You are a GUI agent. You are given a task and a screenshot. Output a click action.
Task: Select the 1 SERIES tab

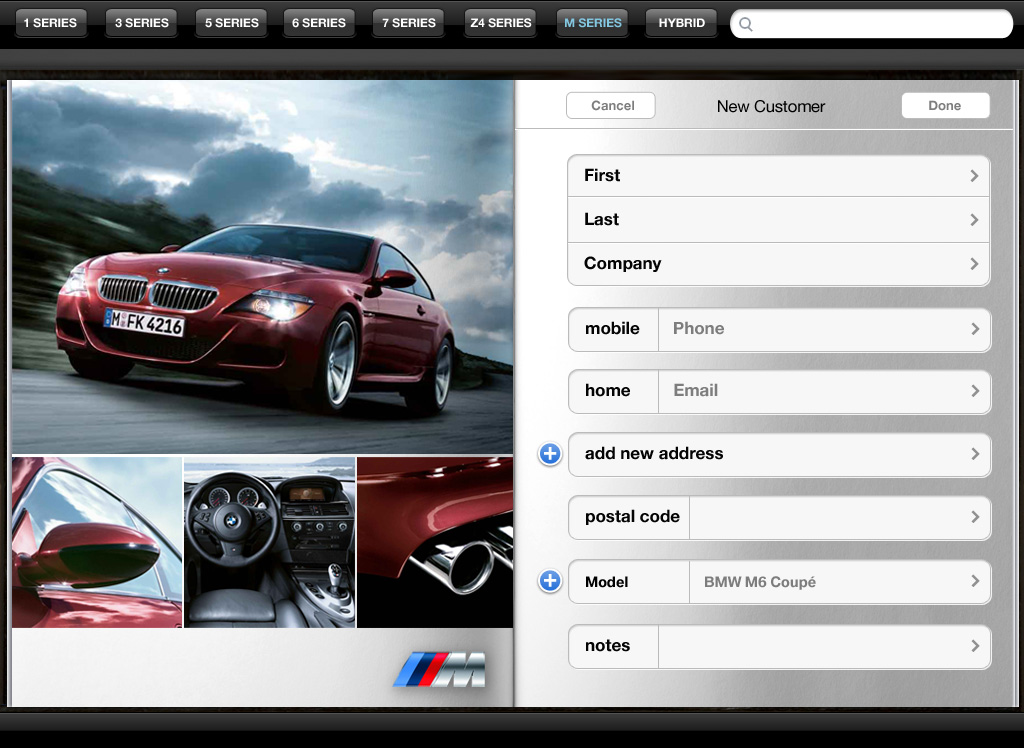50,23
